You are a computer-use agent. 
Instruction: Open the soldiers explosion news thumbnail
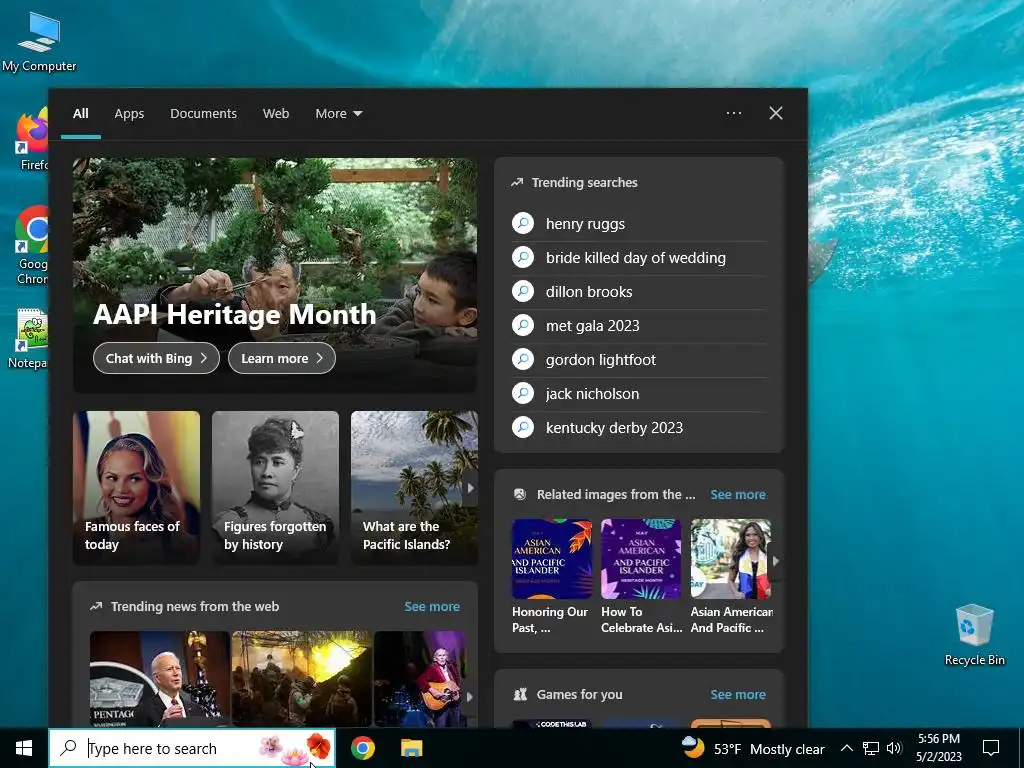pyautogui.click(x=301, y=679)
